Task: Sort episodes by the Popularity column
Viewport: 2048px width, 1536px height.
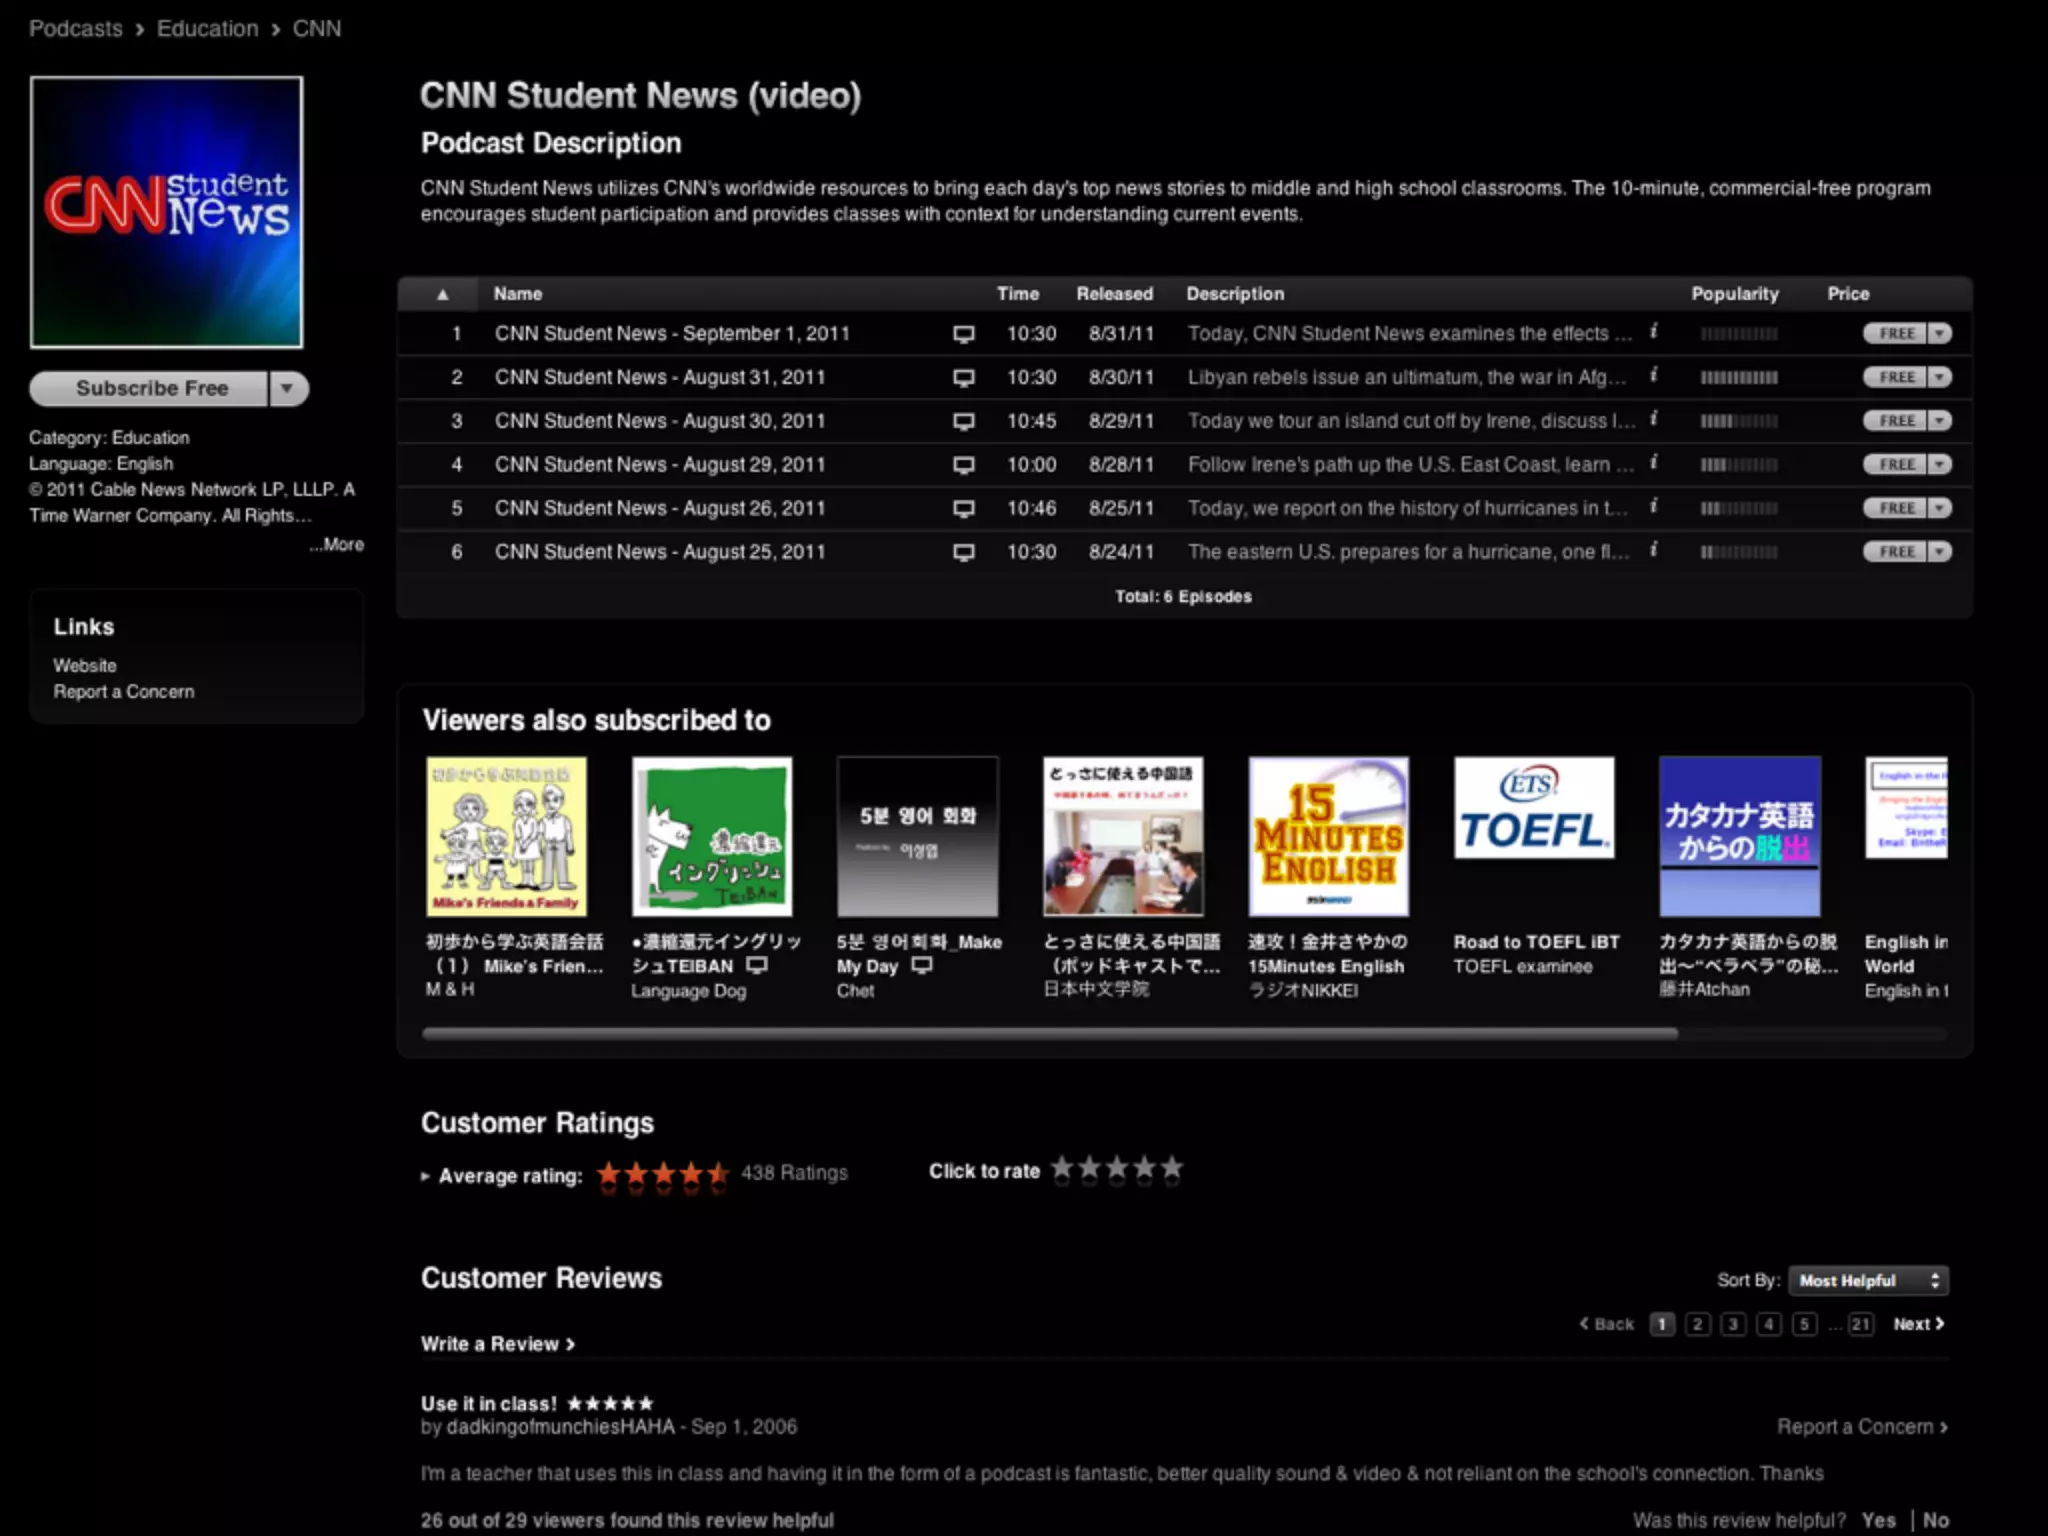Action: pos(1734,294)
